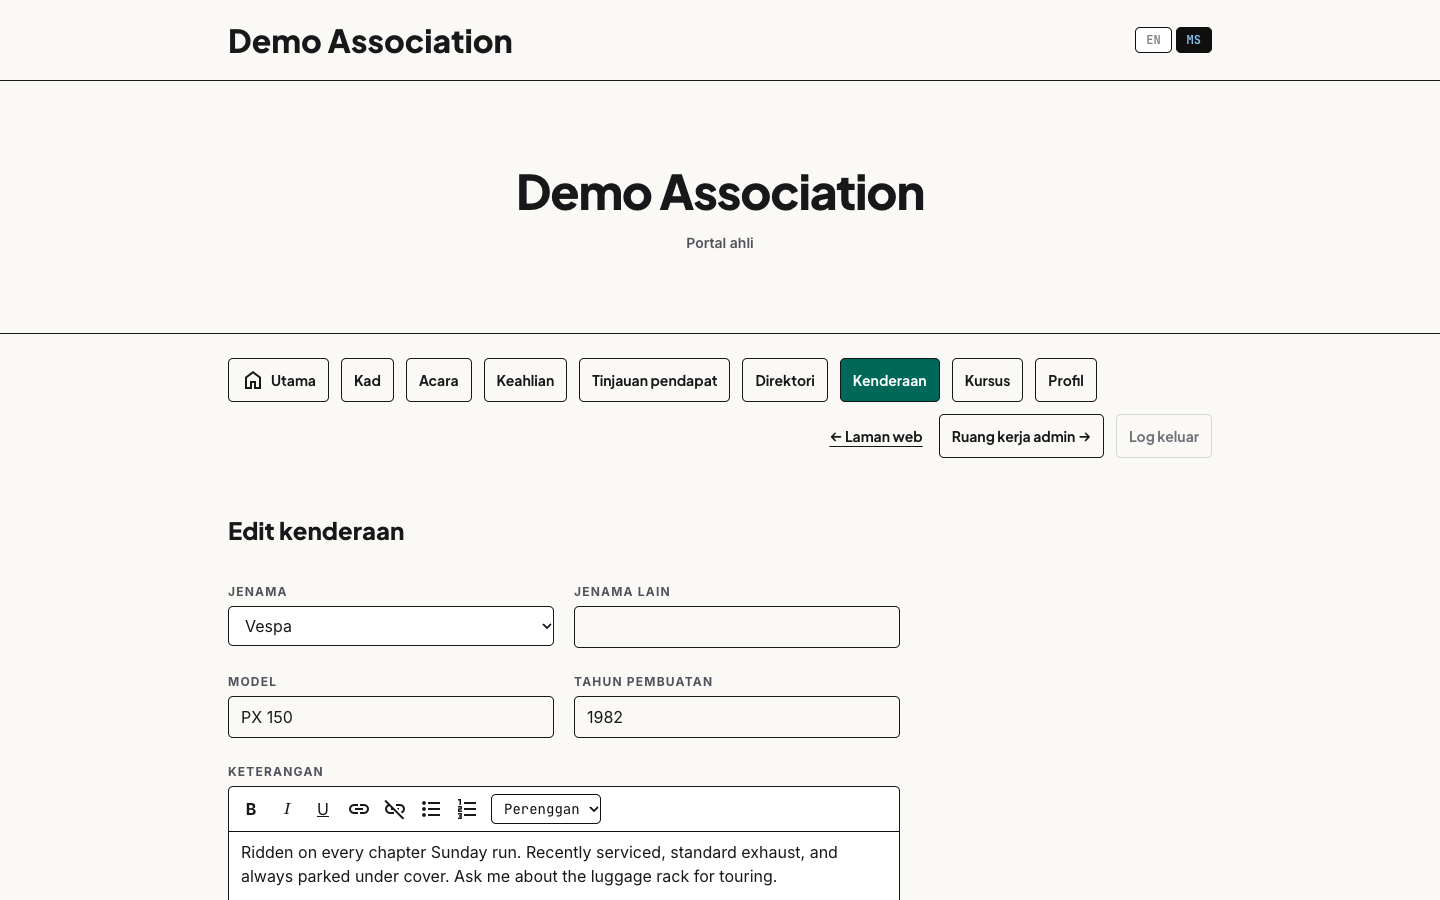Image resolution: width=1440 pixels, height=900 pixels.
Task: Select the Kenderaan tab
Action: pyautogui.click(x=890, y=380)
